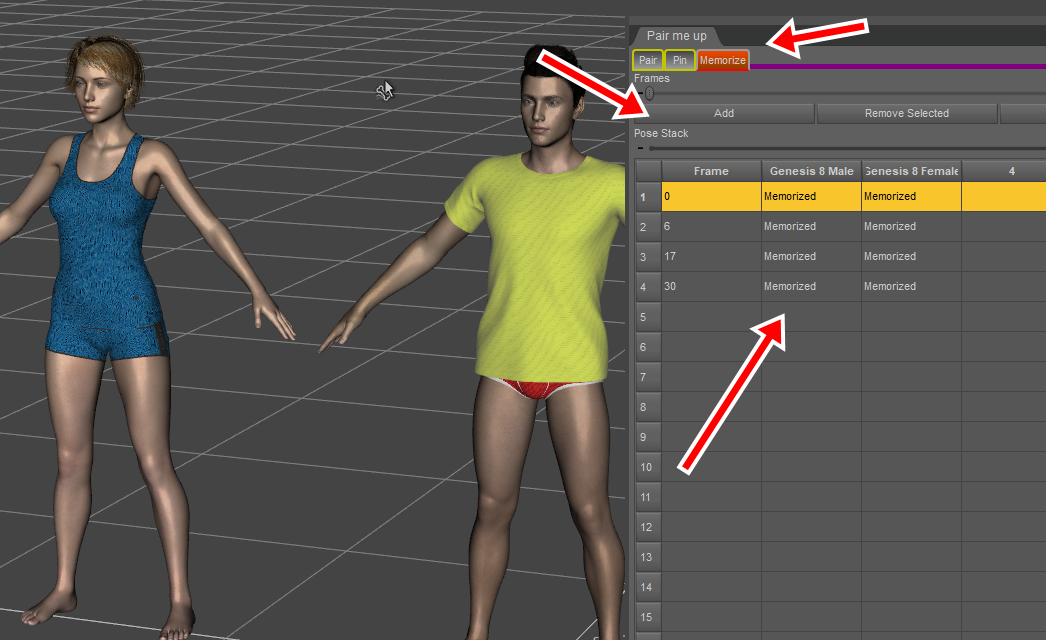Click the Add button
1046x640 pixels.
[724, 113]
